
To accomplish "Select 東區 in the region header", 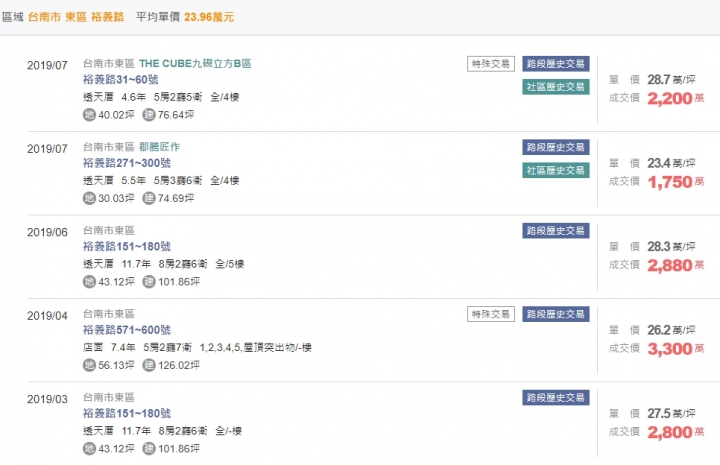I will tap(88, 18).
